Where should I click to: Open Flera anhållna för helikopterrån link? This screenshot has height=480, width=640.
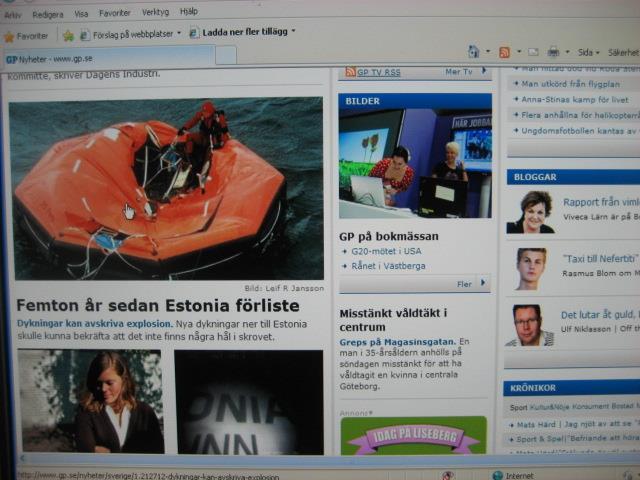[580, 115]
